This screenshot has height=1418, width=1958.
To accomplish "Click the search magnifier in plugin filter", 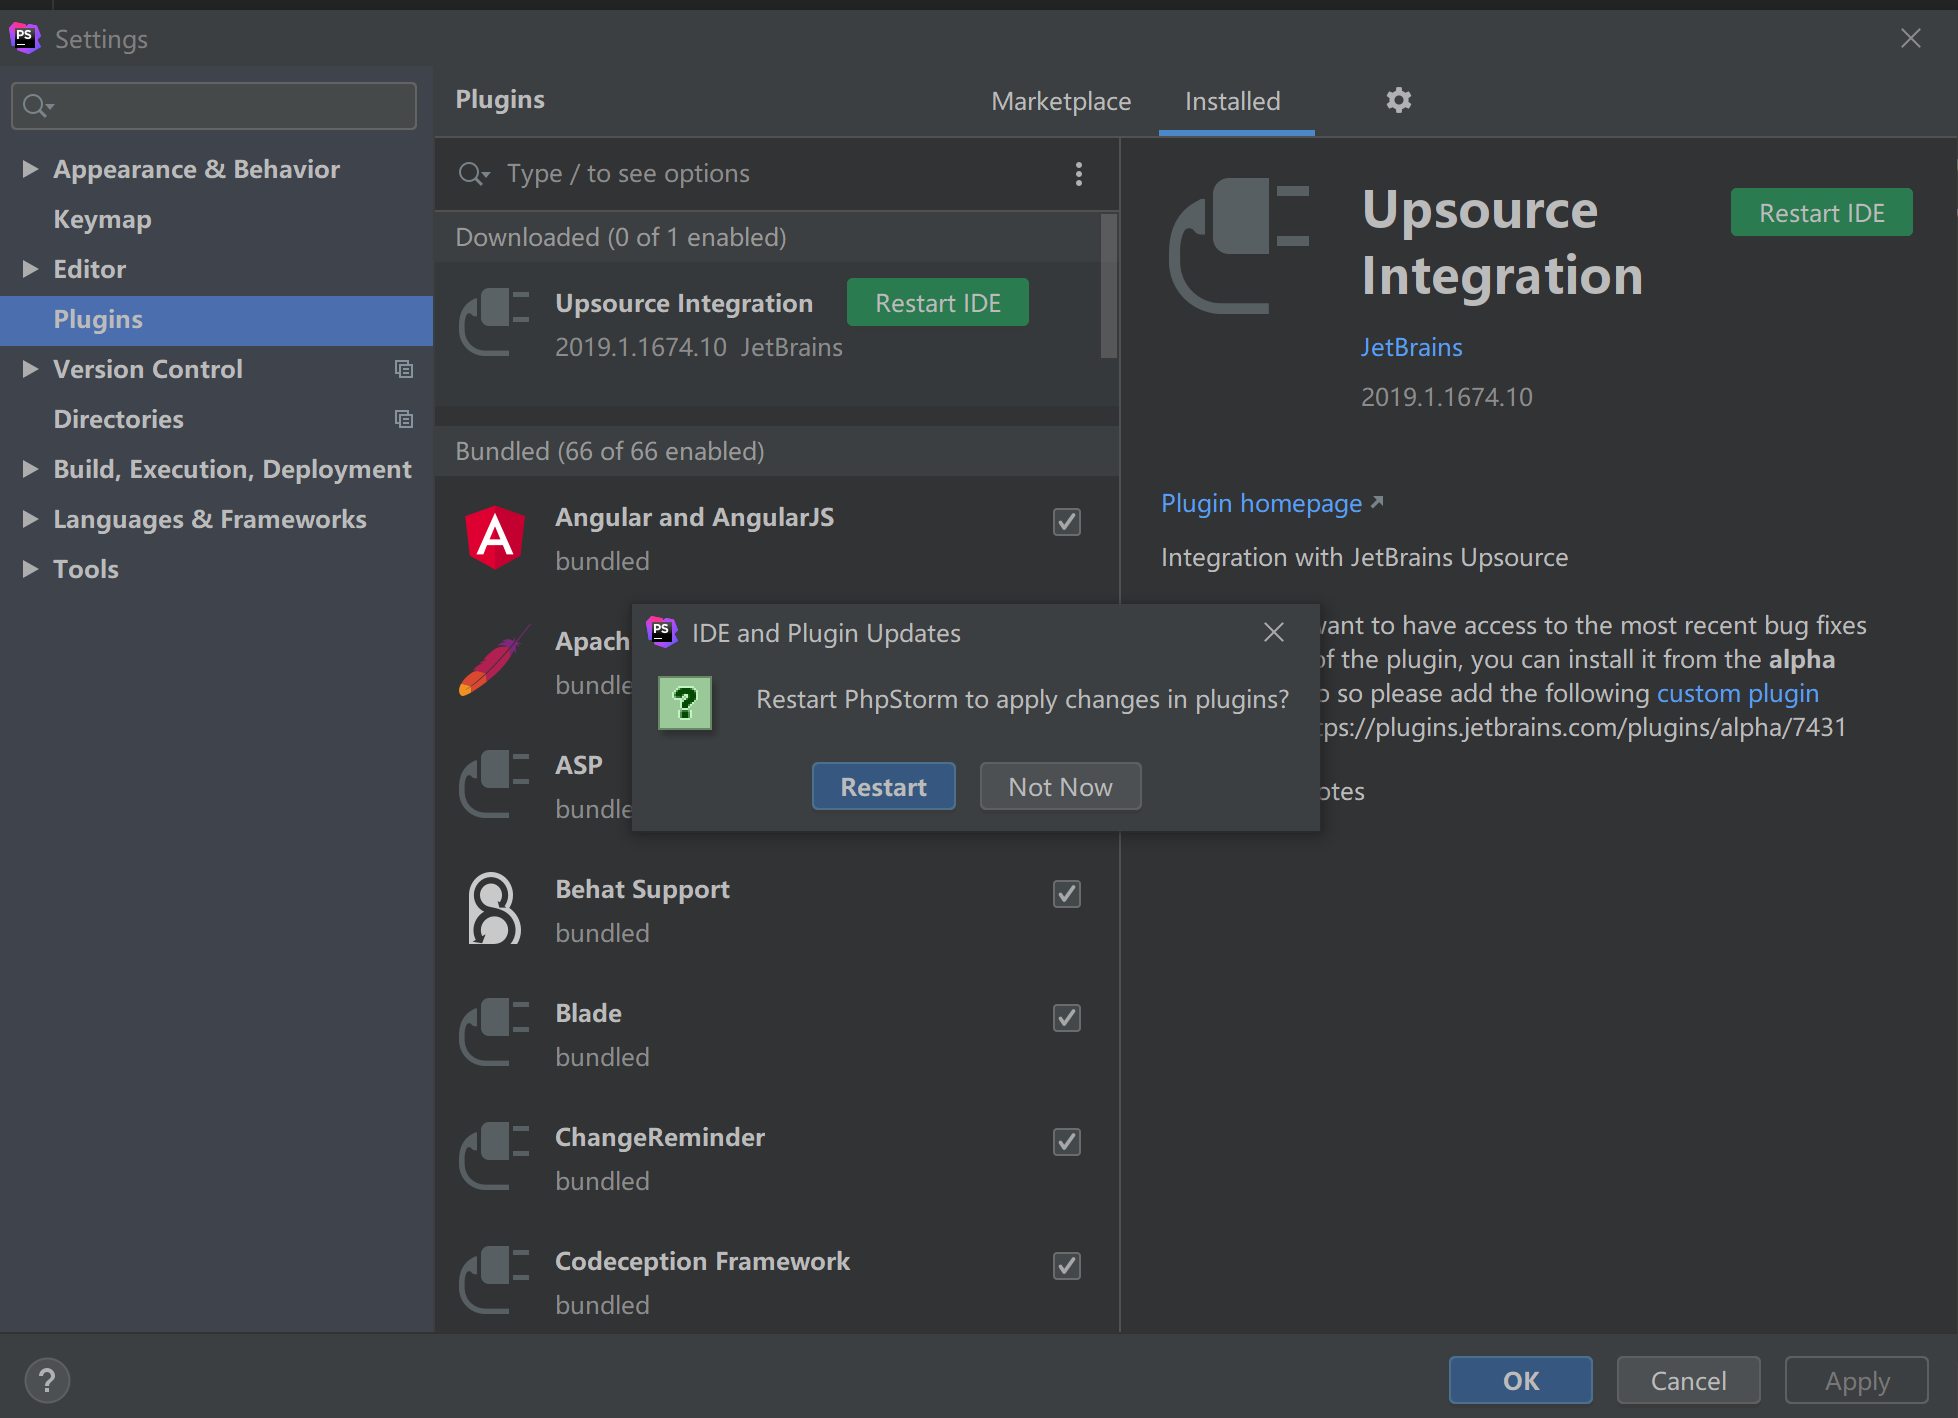I will (x=473, y=174).
